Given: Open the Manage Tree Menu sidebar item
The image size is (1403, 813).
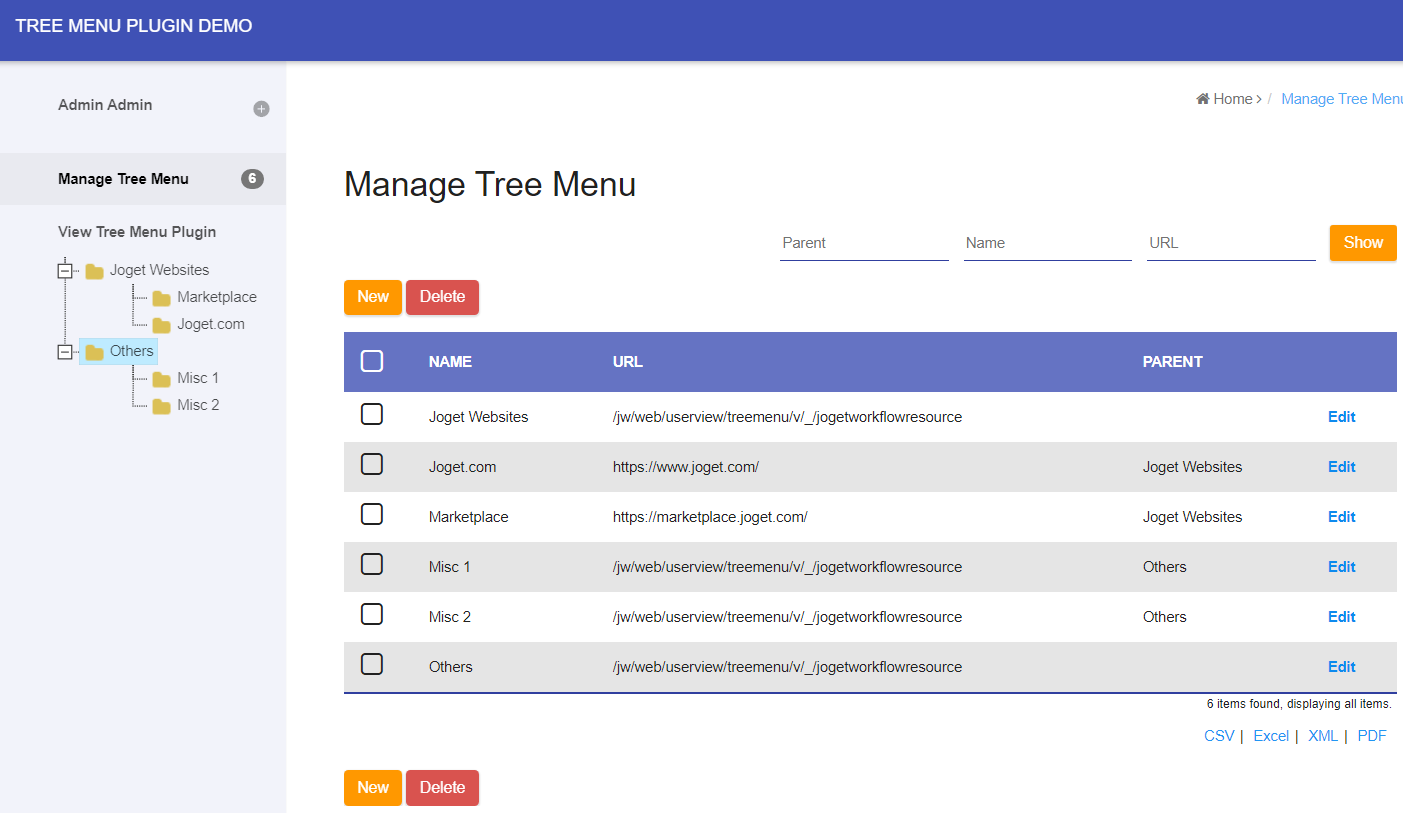Looking at the screenshot, I should (x=143, y=179).
